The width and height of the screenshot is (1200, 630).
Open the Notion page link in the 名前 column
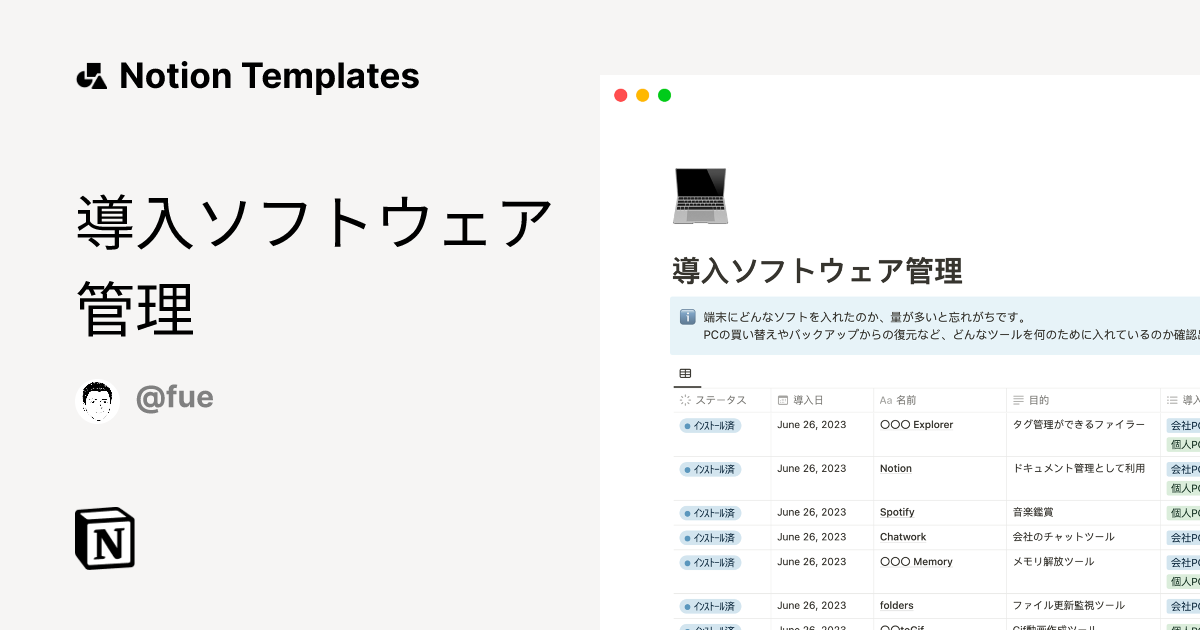(895, 468)
